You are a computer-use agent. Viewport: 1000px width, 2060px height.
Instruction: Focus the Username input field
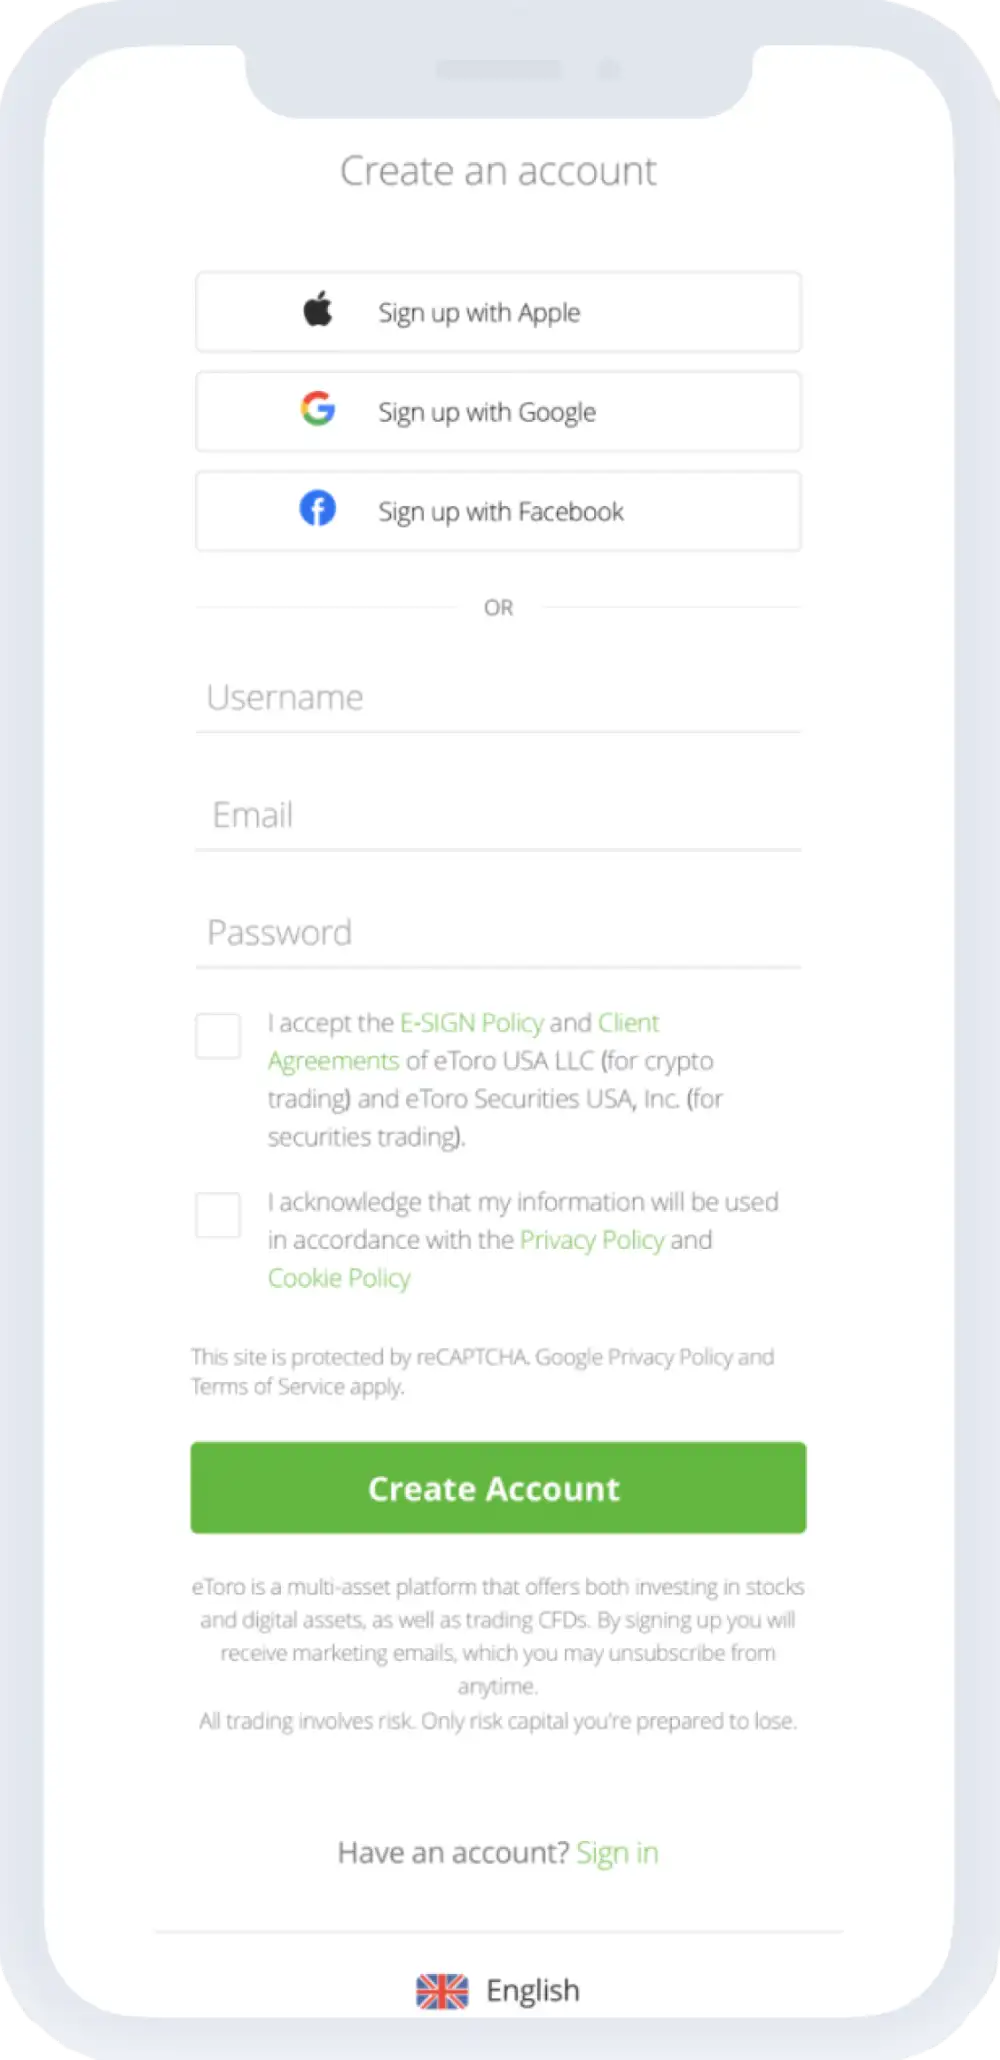[498, 698]
